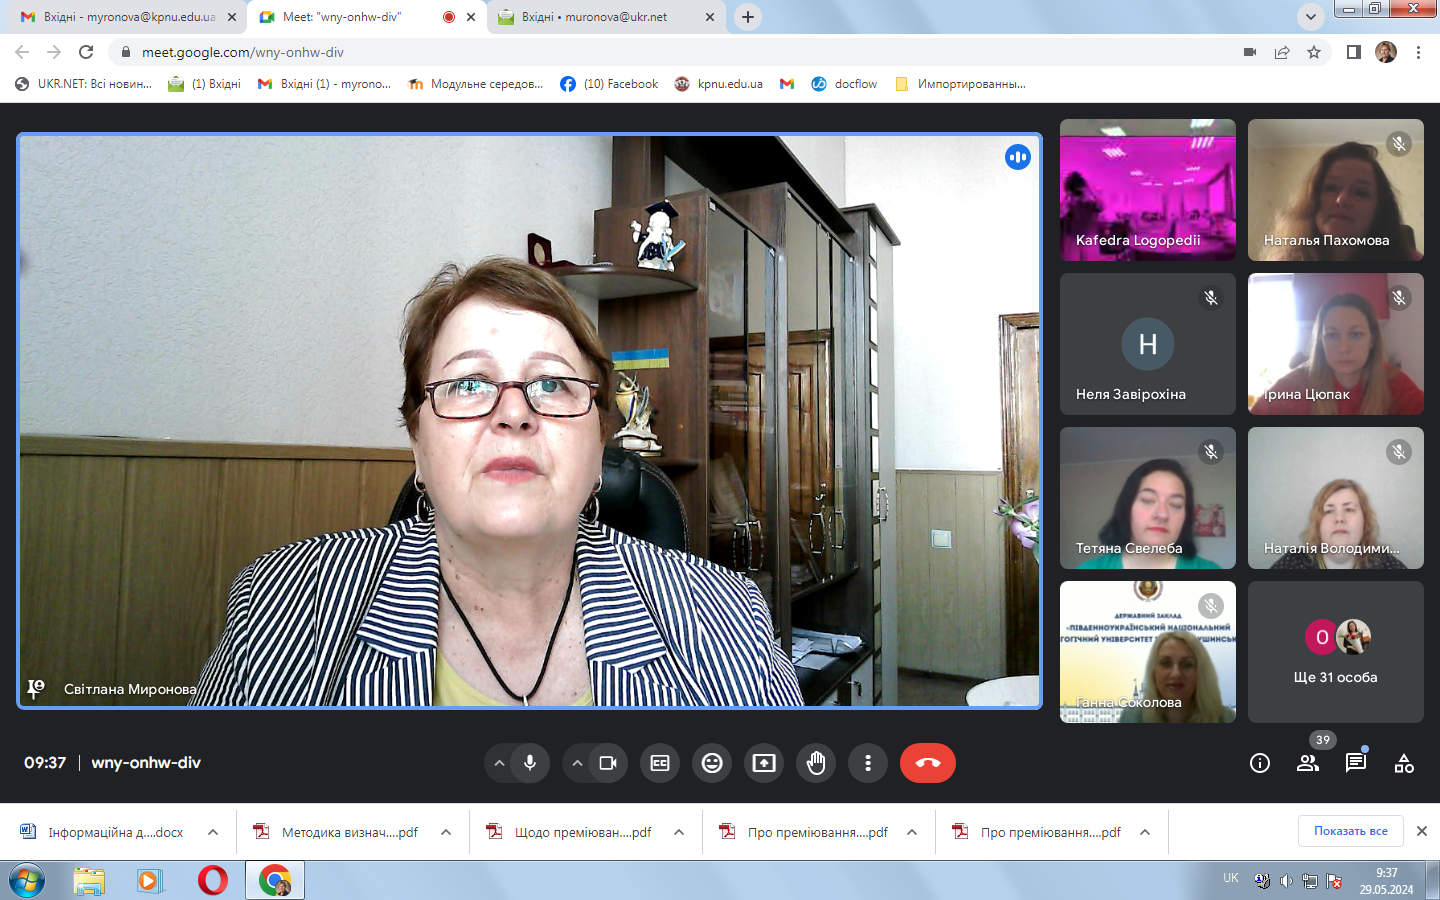The height and width of the screenshot is (900, 1440).
Task: Raise hand in the meeting
Action: (816, 763)
